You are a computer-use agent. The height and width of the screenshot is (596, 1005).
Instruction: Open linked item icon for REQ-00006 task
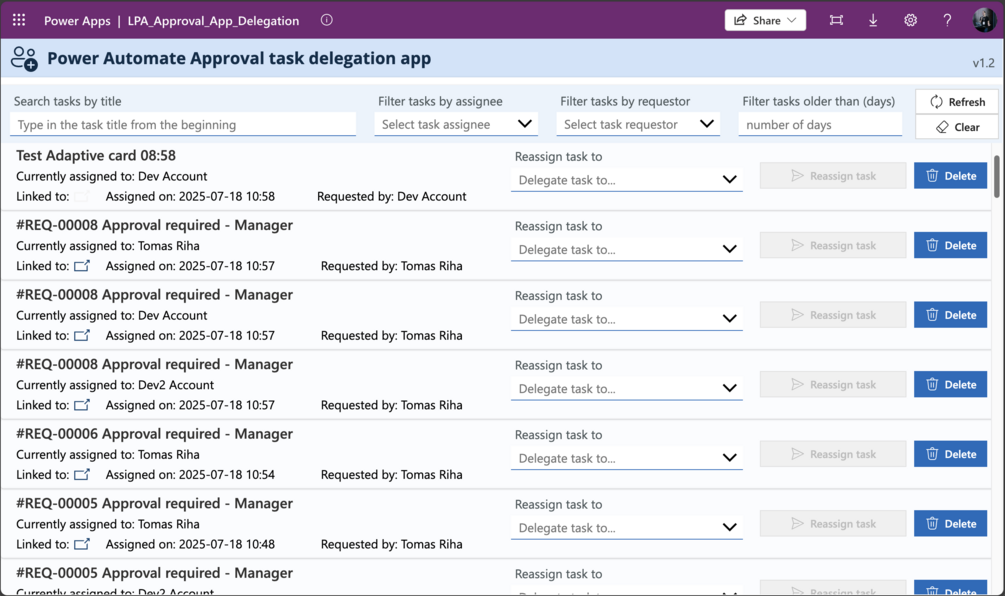click(82, 475)
